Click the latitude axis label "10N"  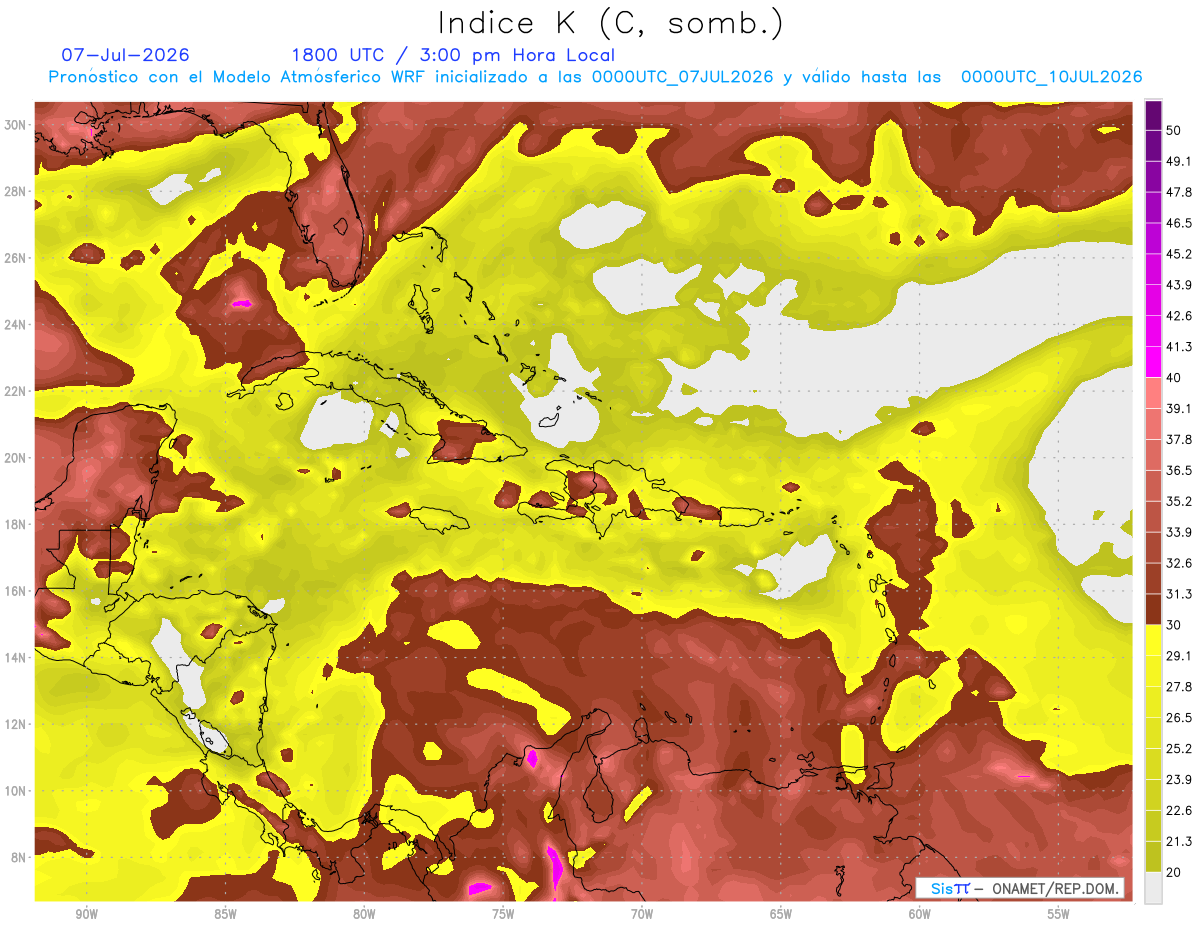coord(16,790)
